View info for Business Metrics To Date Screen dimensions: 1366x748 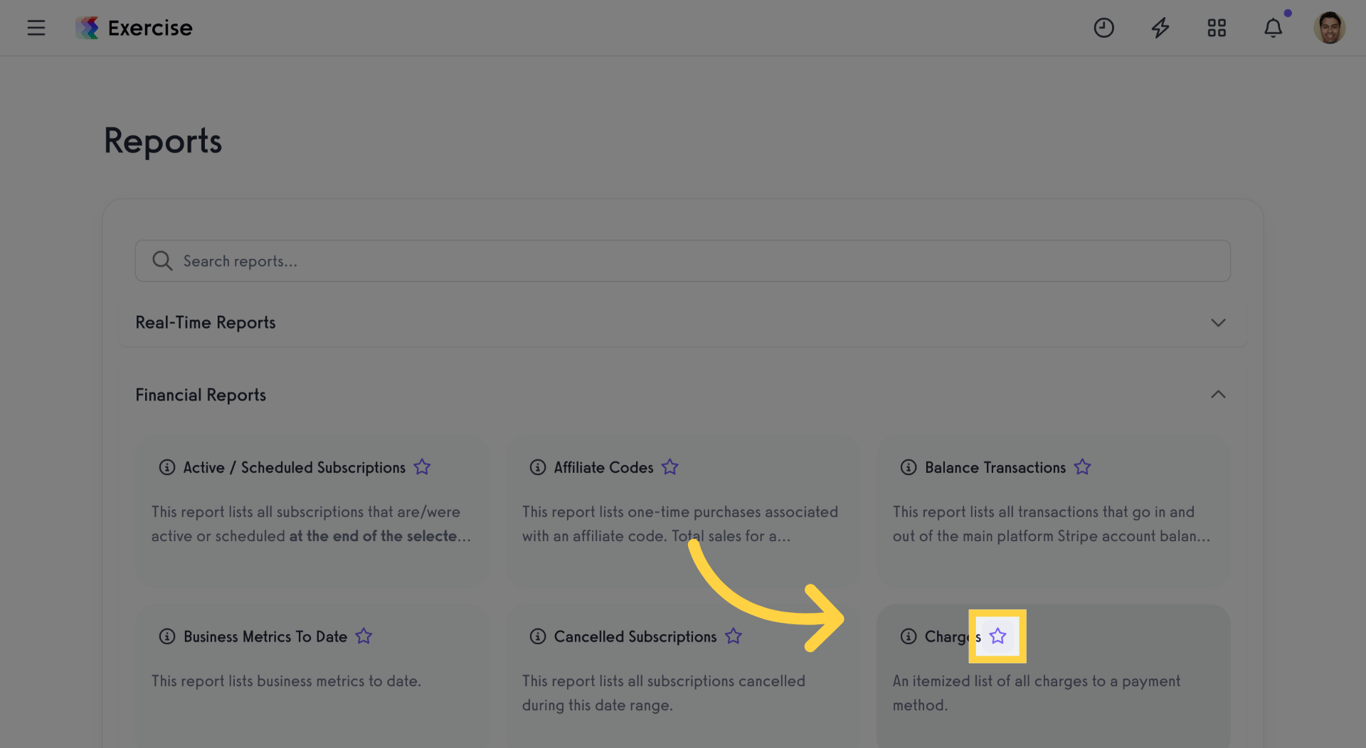166,636
